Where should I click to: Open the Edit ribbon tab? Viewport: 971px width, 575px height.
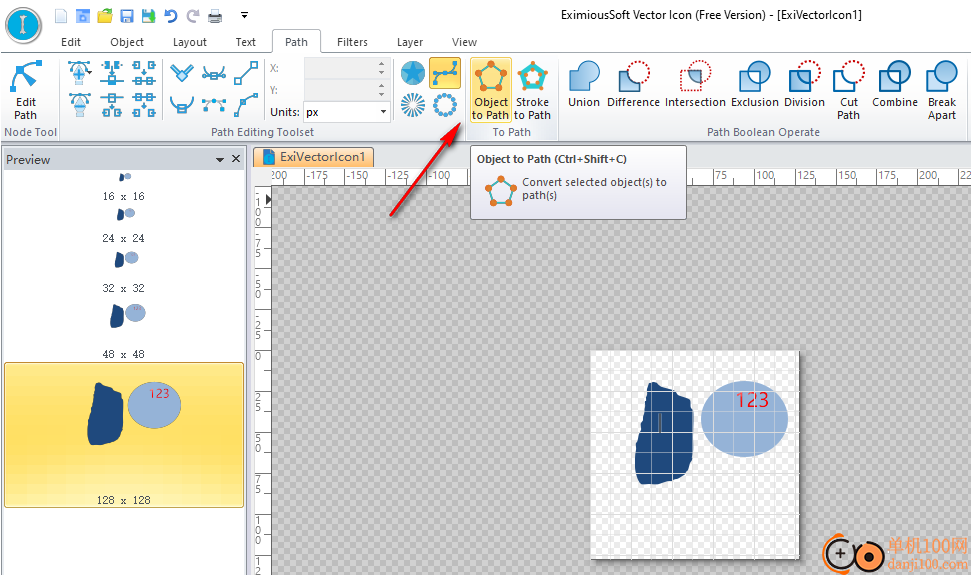71,42
